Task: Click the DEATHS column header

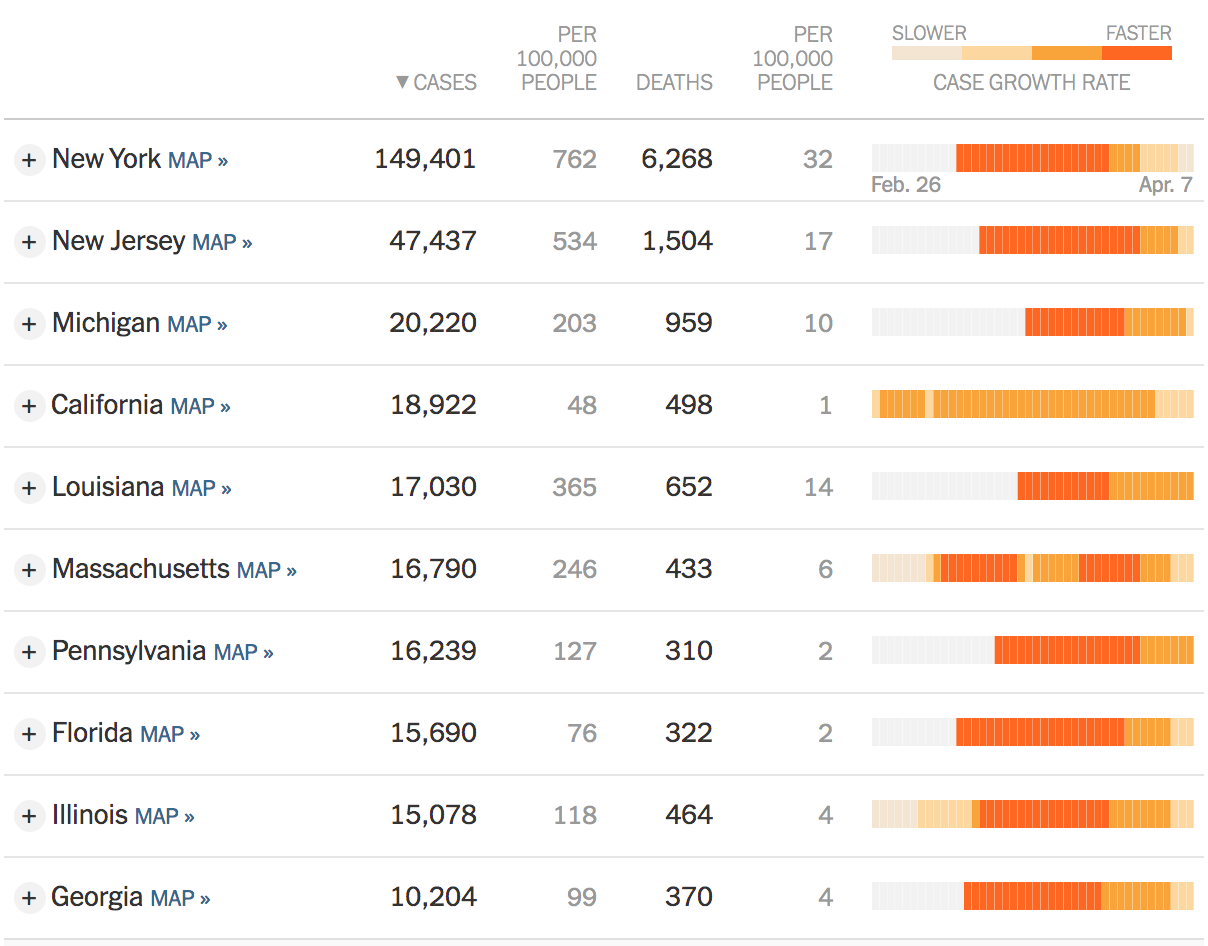Action: tap(674, 83)
